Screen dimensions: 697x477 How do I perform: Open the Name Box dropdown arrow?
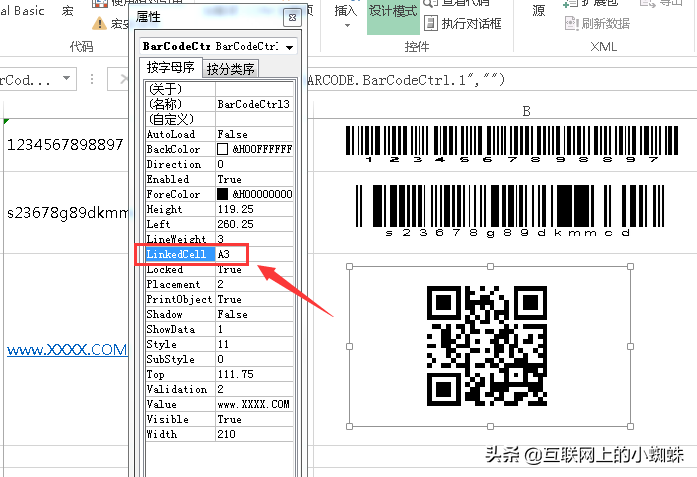(x=67, y=79)
